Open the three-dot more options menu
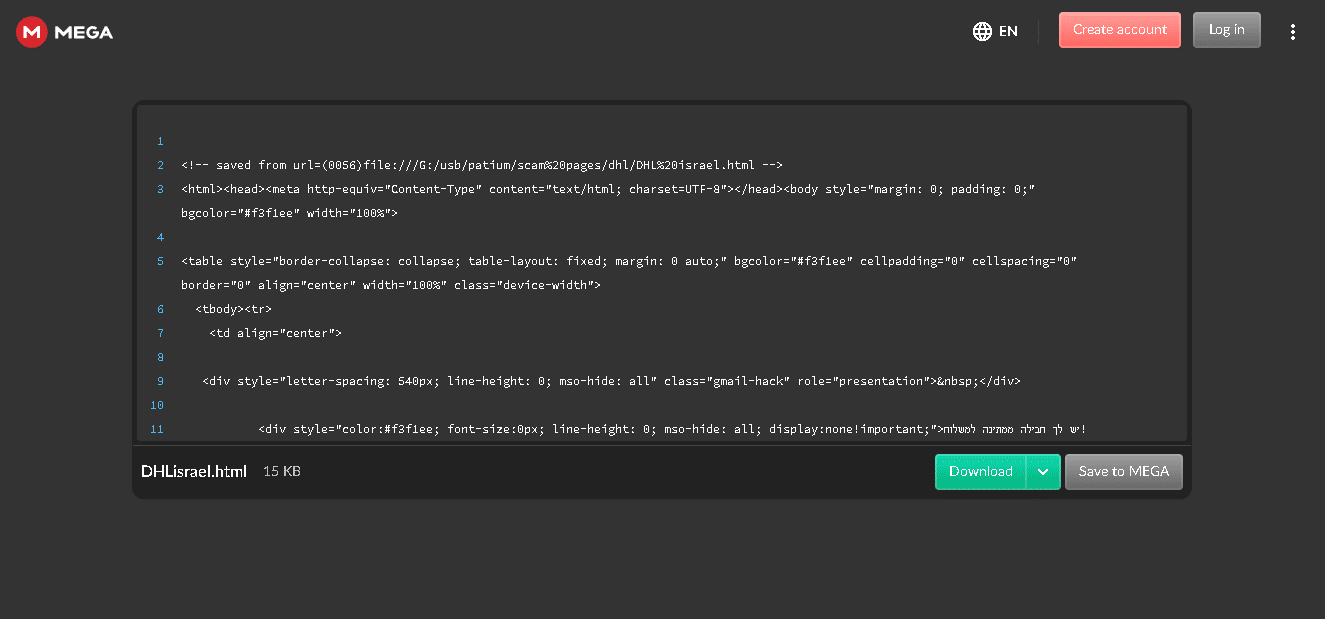The height and width of the screenshot is (619, 1325). pos(1293,32)
